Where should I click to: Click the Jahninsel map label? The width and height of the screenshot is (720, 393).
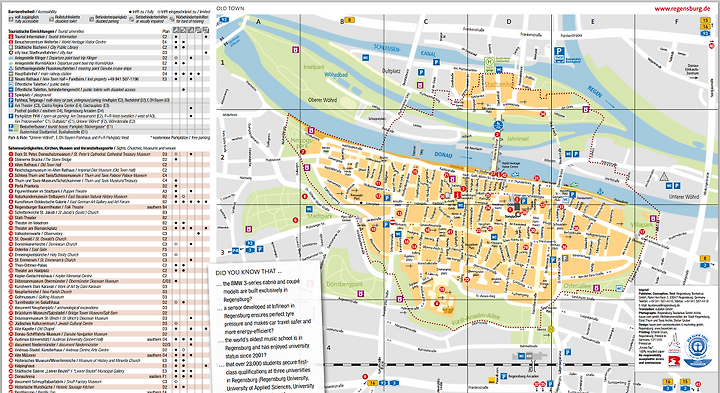tap(518, 138)
